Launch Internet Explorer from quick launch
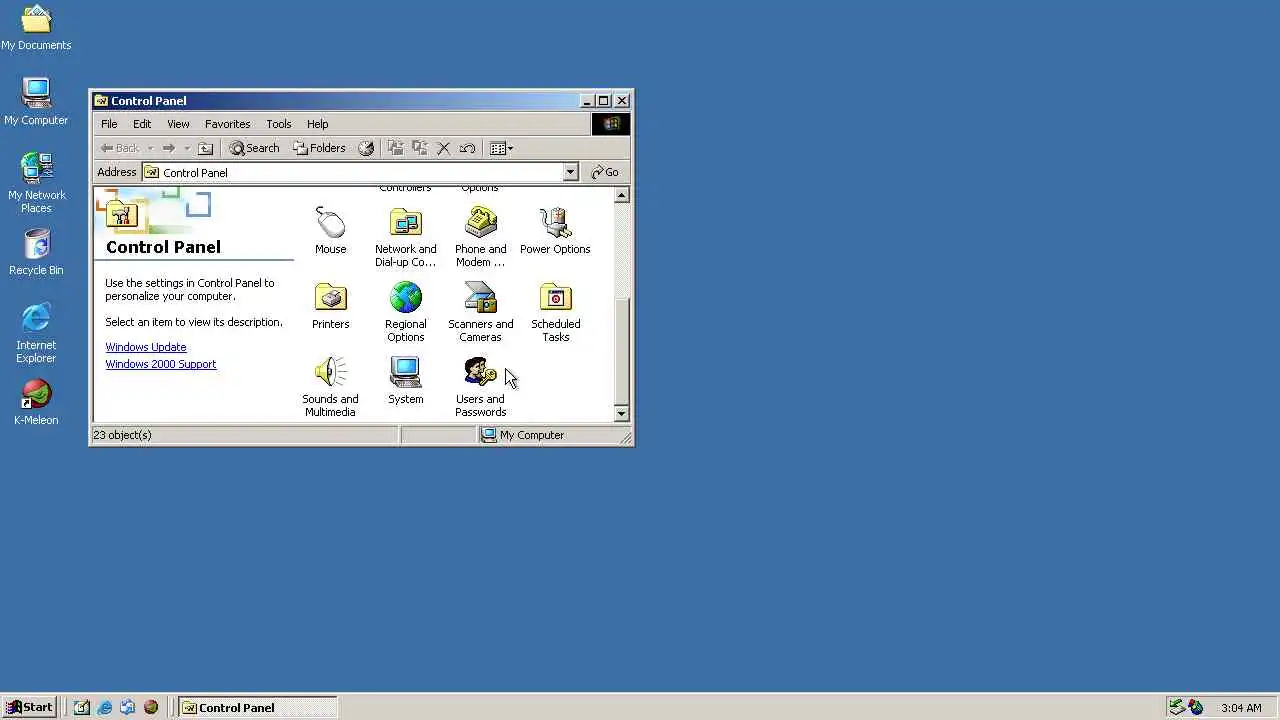1280x720 pixels. [105, 707]
